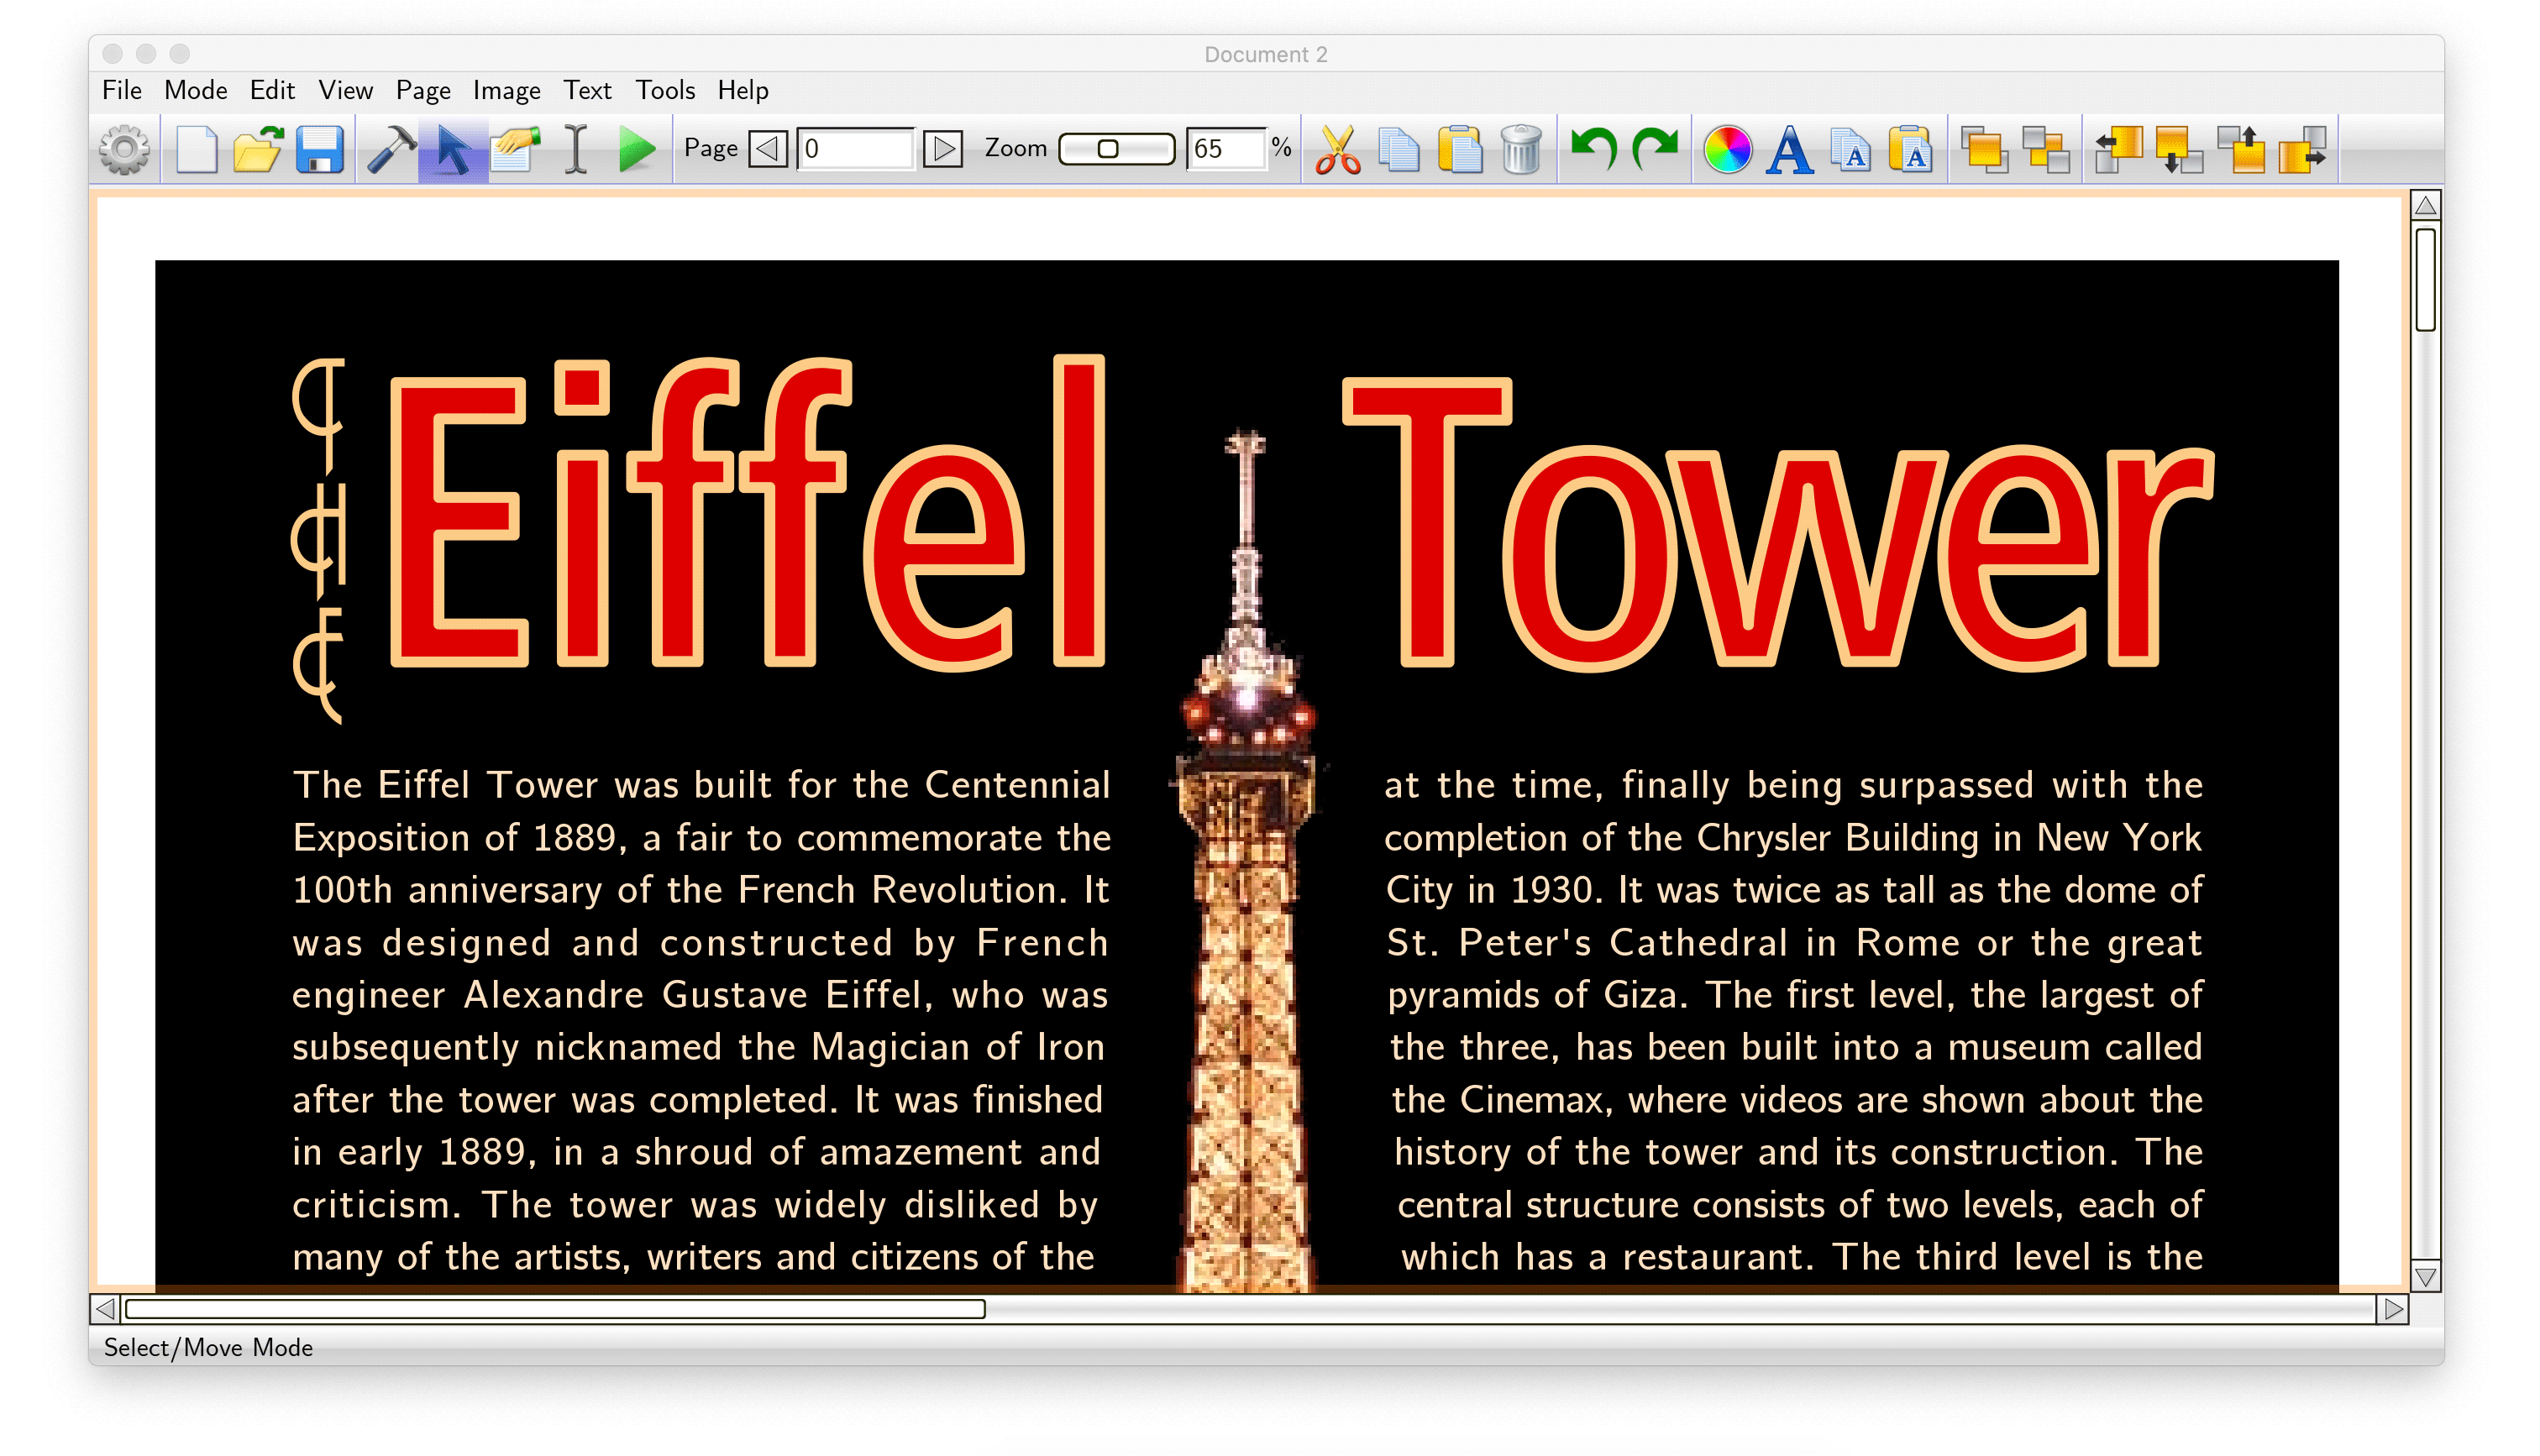Click the paste text style clipboard icon
The width and height of the screenshot is (2540, 1456).
pos(1912,150)
